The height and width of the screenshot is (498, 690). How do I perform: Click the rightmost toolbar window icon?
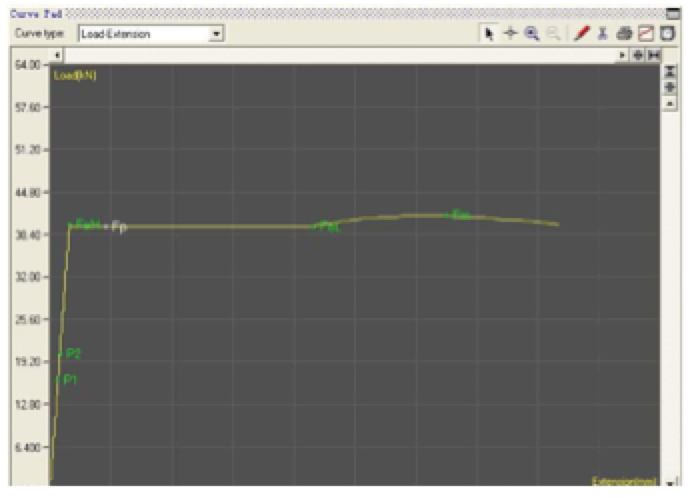pyautogui.click(x=667, y=33)
